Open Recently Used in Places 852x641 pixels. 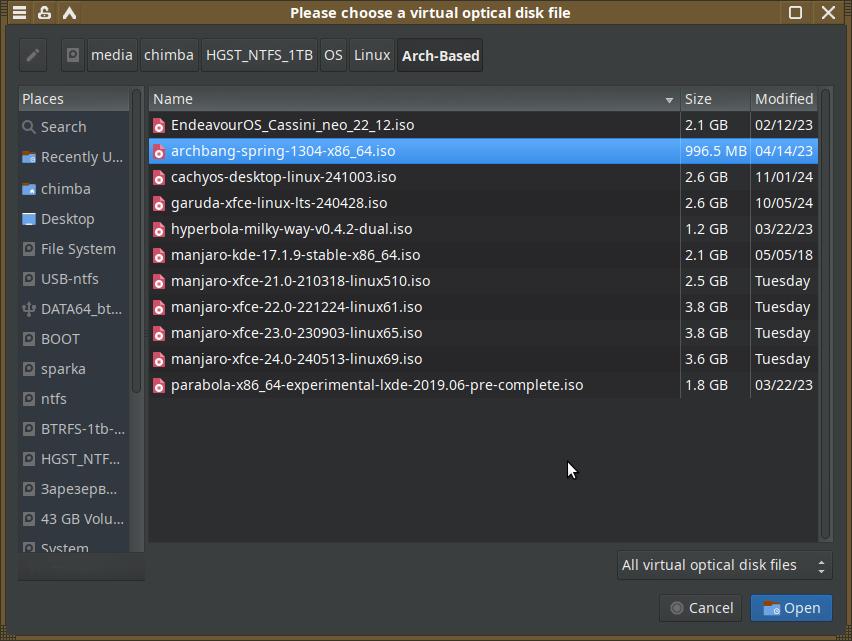(74, 157)
